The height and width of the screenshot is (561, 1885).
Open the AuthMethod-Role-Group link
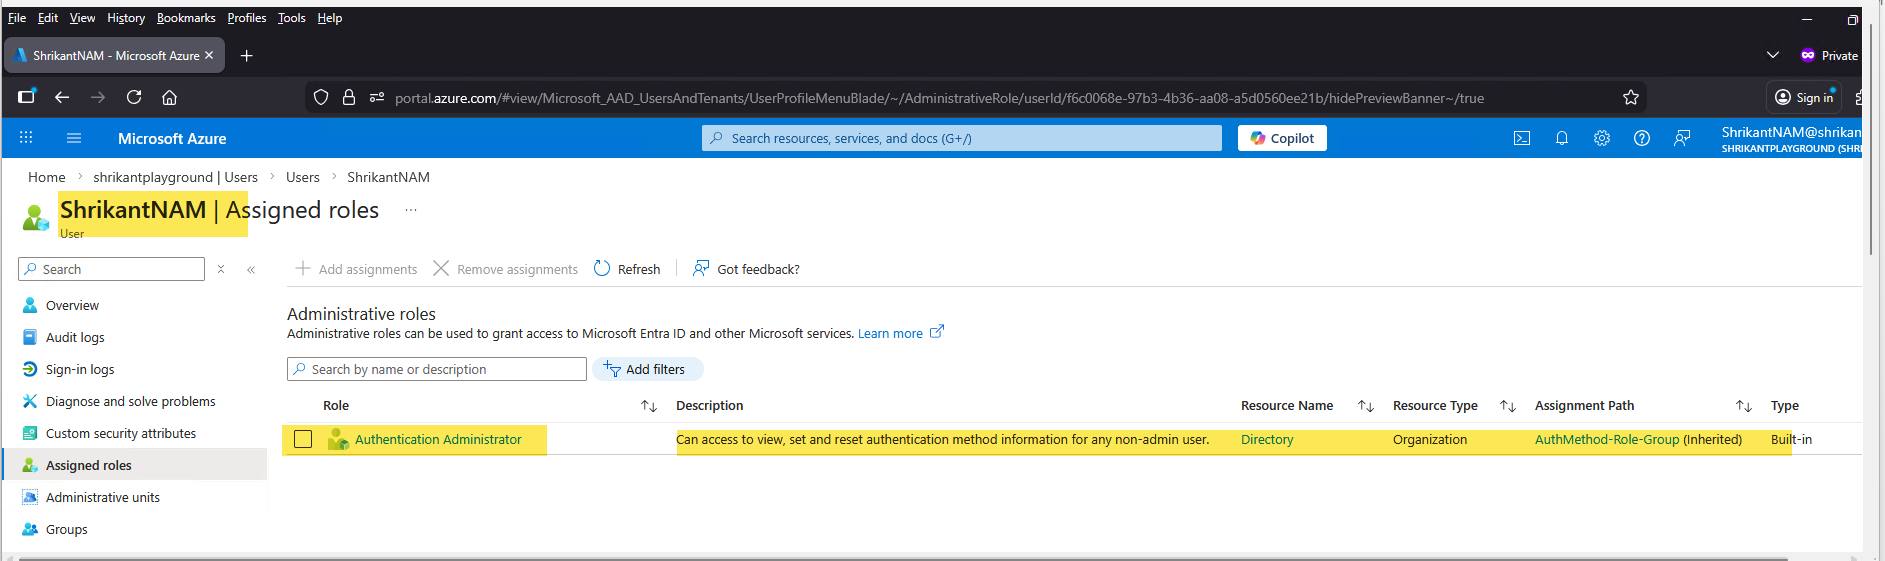1607,439
